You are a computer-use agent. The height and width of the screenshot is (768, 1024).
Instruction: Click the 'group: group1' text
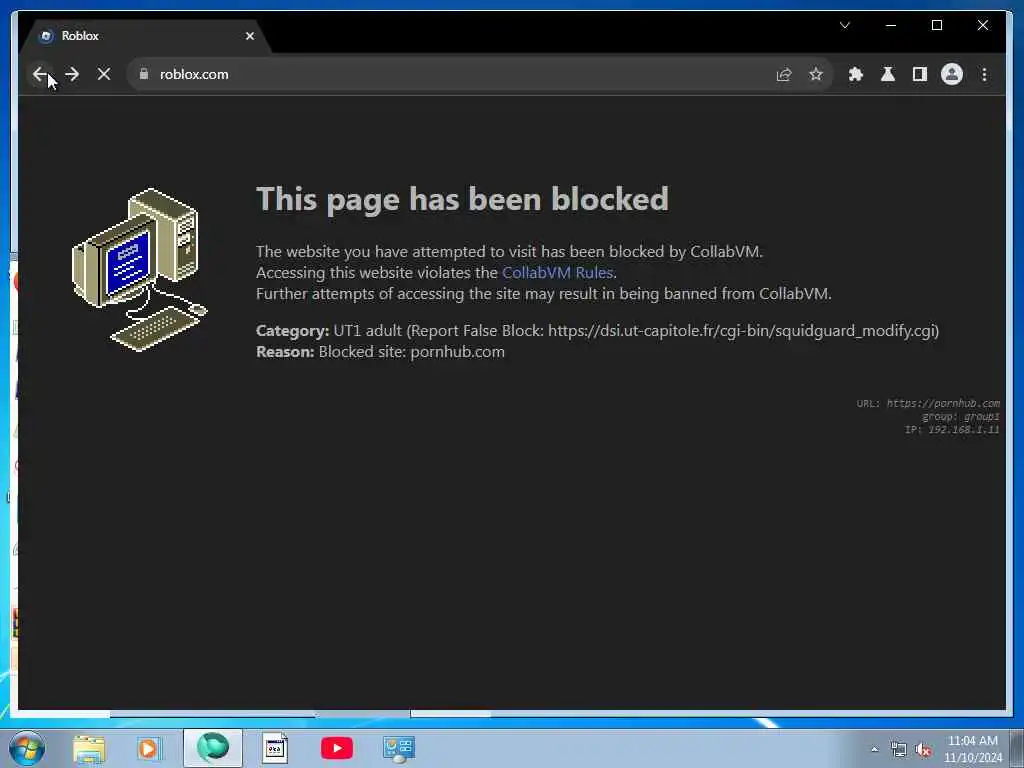point(960,417)
